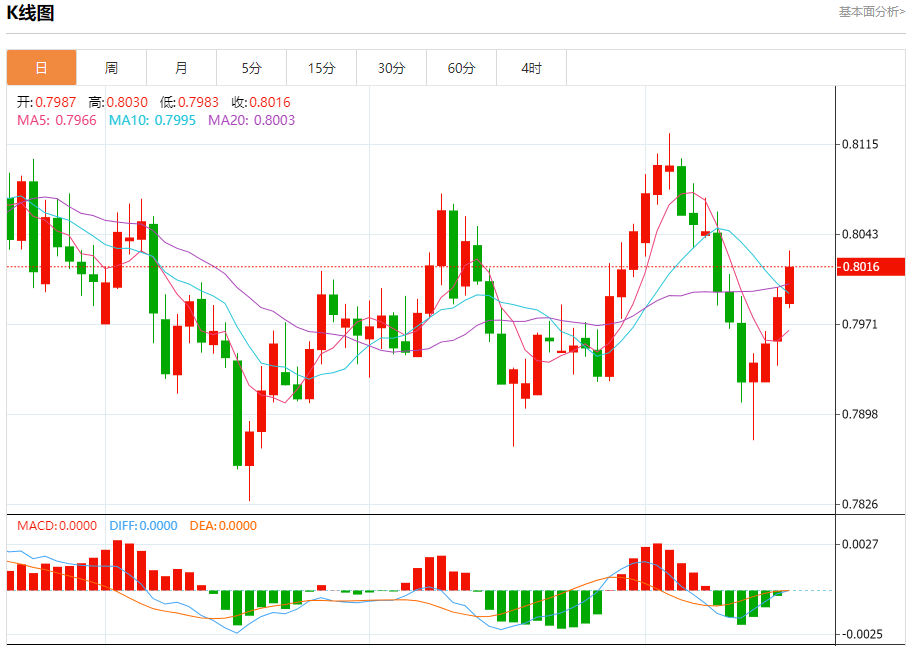The width and height of the screenshot is (912, 646).
Task: Select the 日 daily chart tab
Action: 41,68
